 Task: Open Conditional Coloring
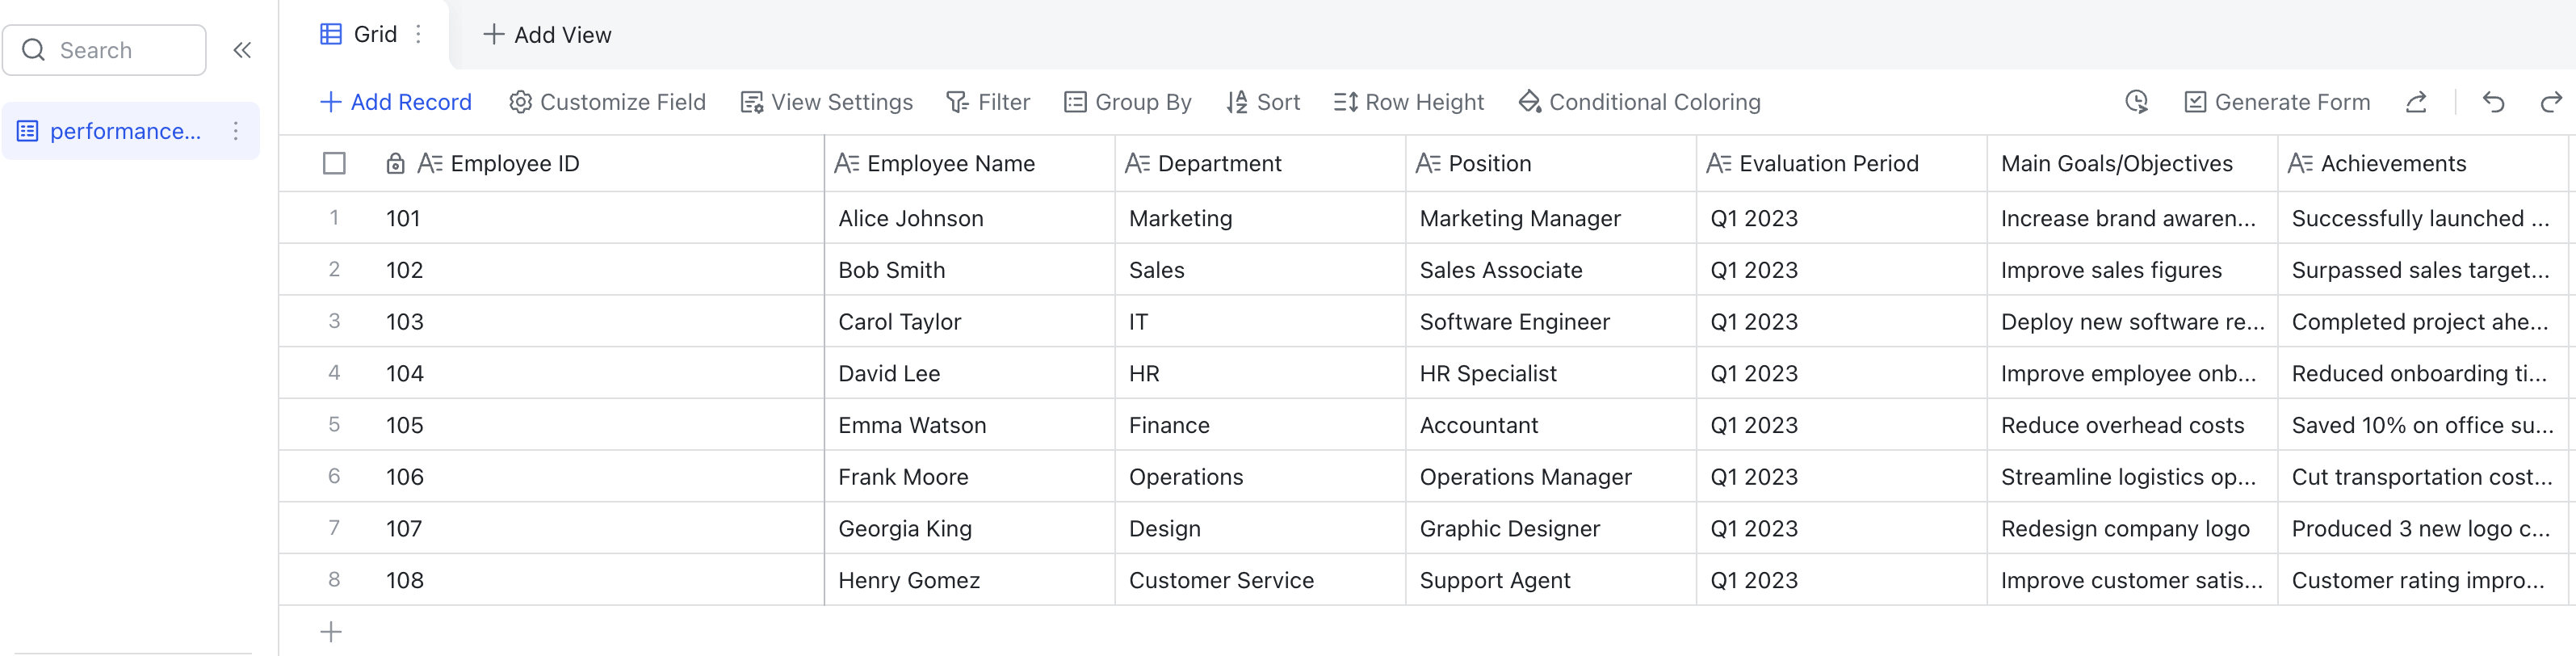pyautogui.click(x=1639, y=102)
